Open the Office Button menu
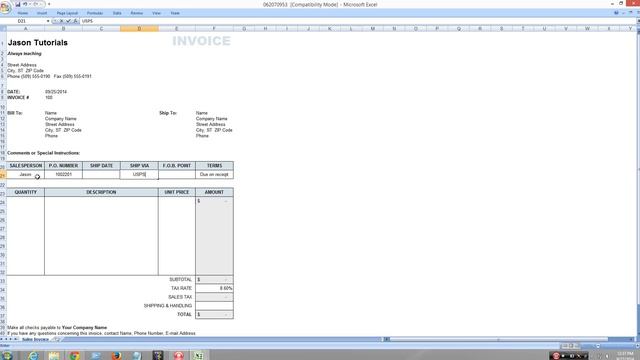Screen dimensions: 640x360 pos(5,7)
